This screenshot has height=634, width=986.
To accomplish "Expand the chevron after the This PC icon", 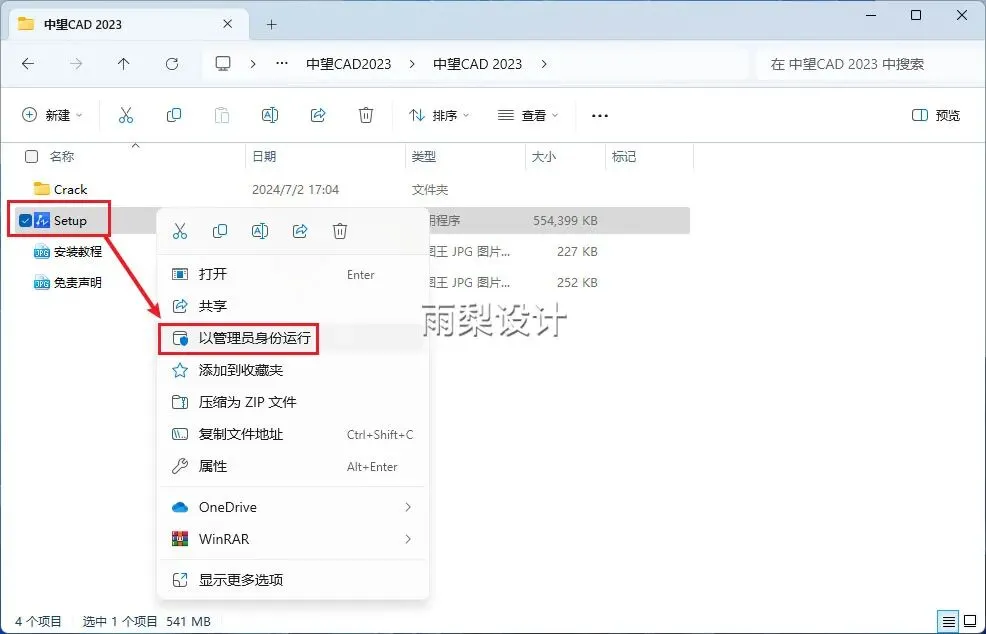I will tap(253, 64).
